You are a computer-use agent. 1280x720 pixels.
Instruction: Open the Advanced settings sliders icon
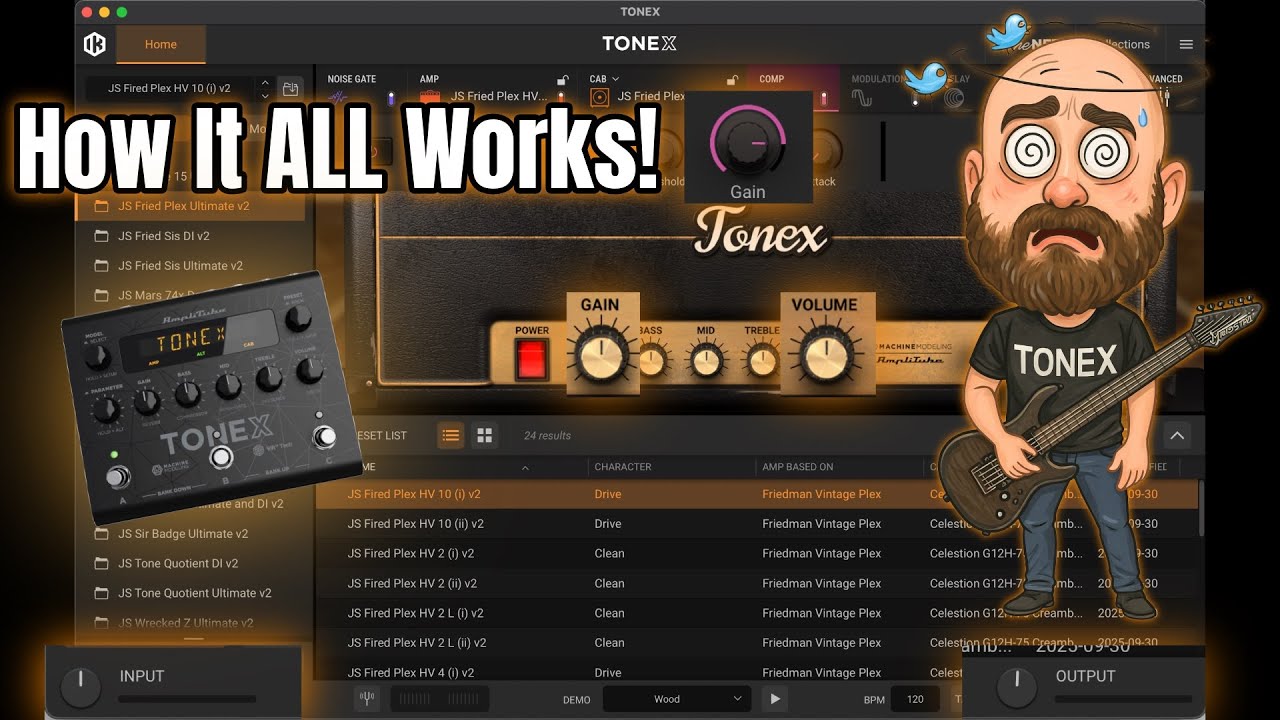point(1166,96)
